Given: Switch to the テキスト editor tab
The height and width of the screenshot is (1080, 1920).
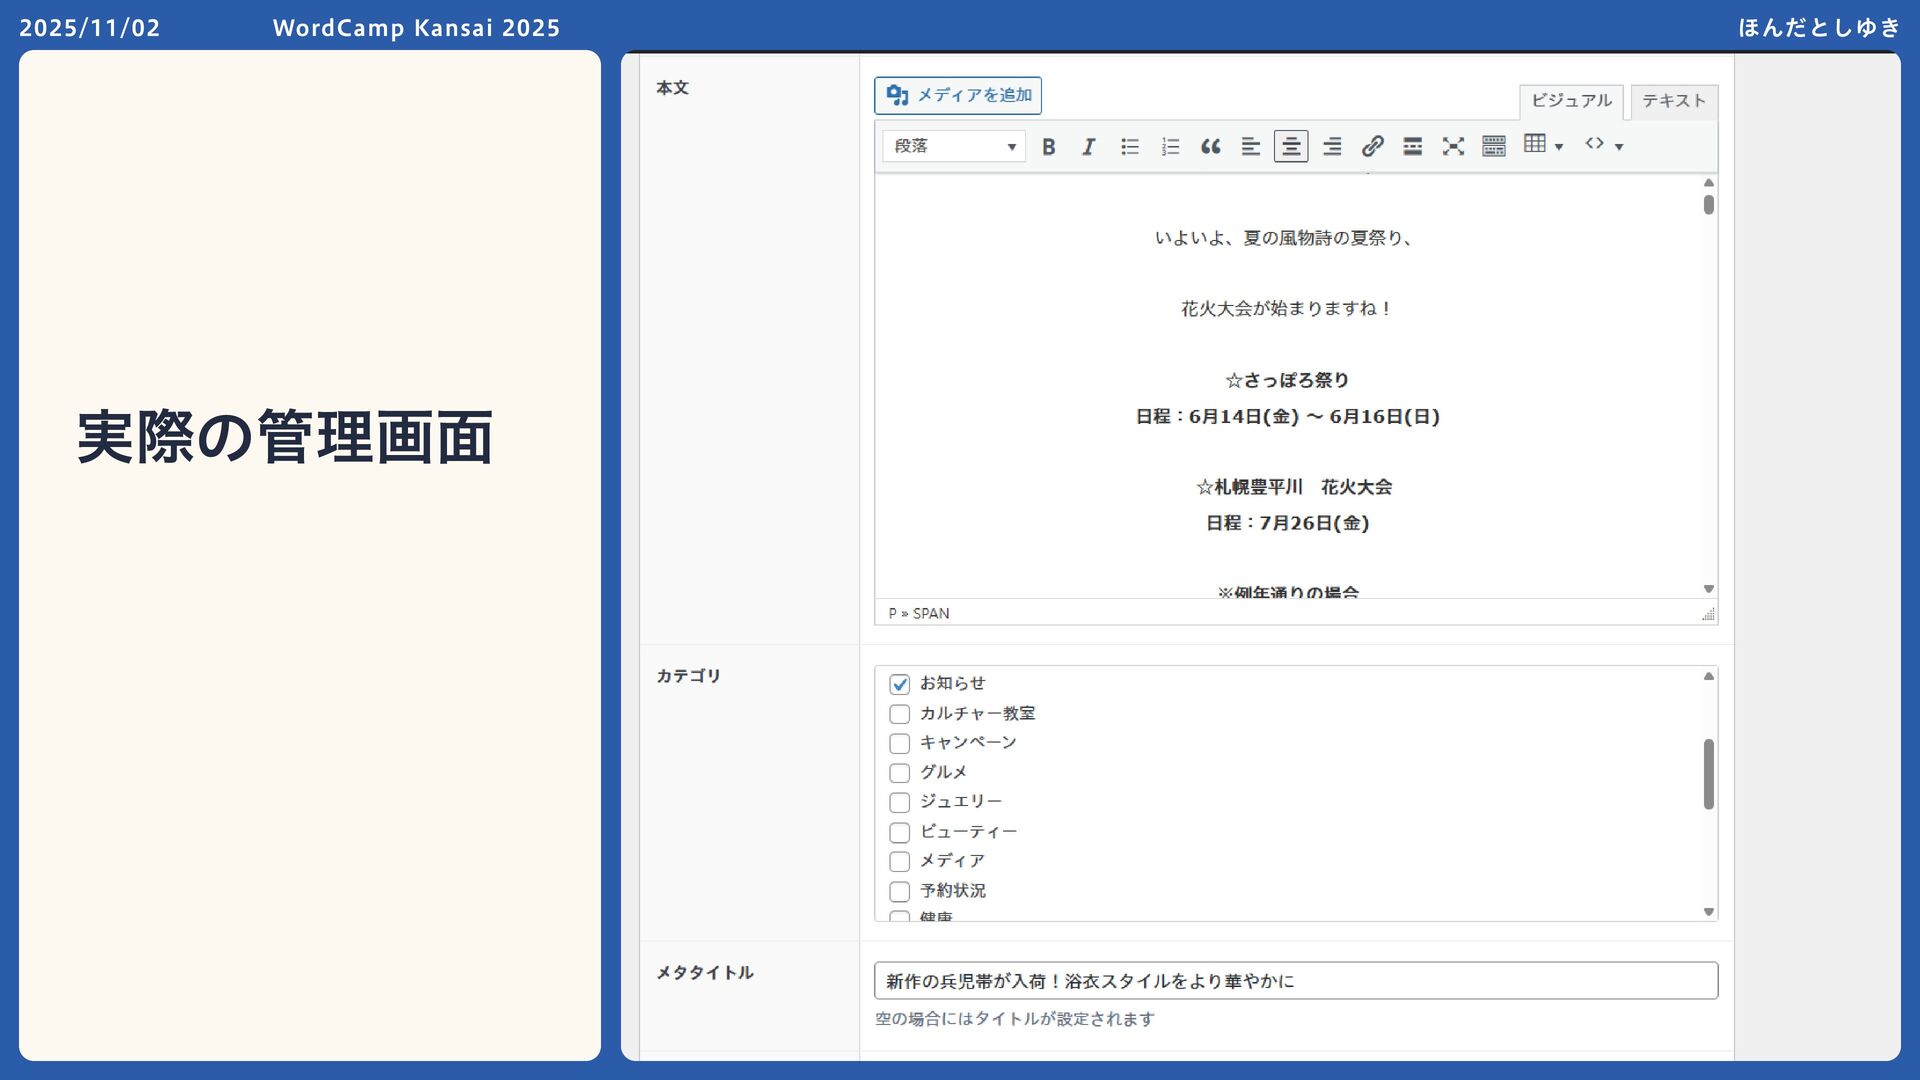Looking at the screenshot, I should click(1673, 101).
